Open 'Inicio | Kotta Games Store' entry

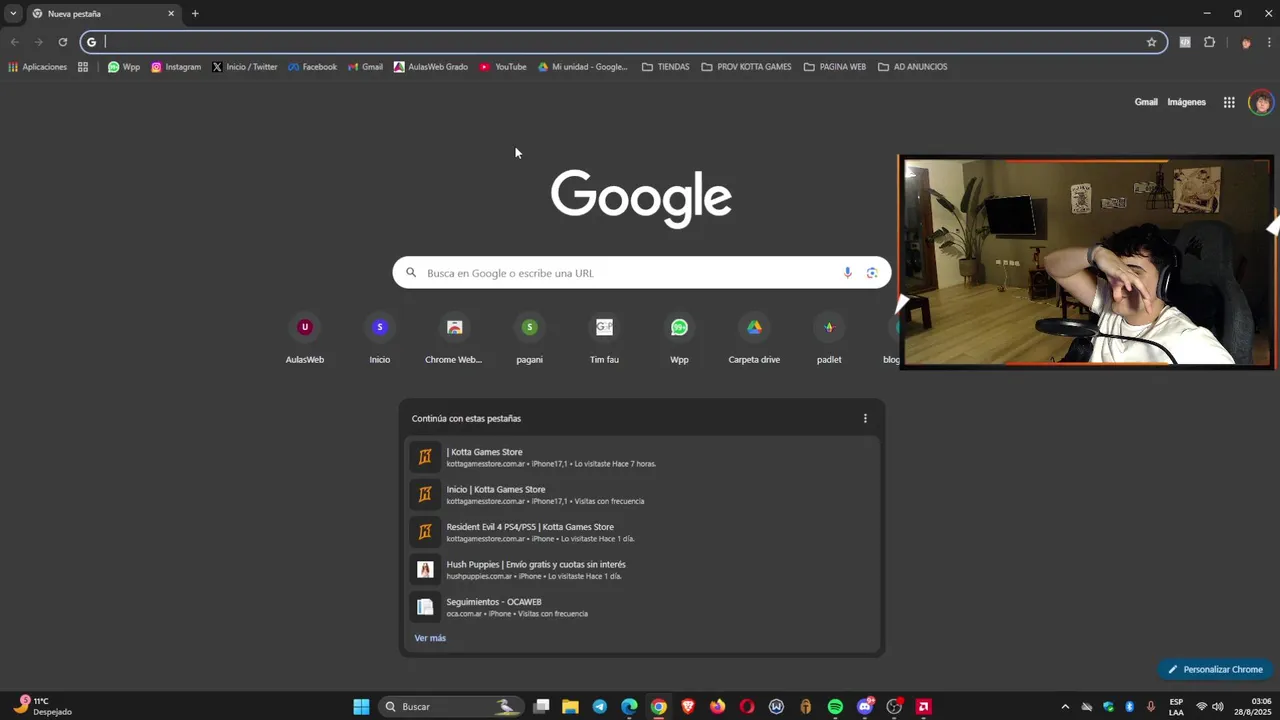642,495
